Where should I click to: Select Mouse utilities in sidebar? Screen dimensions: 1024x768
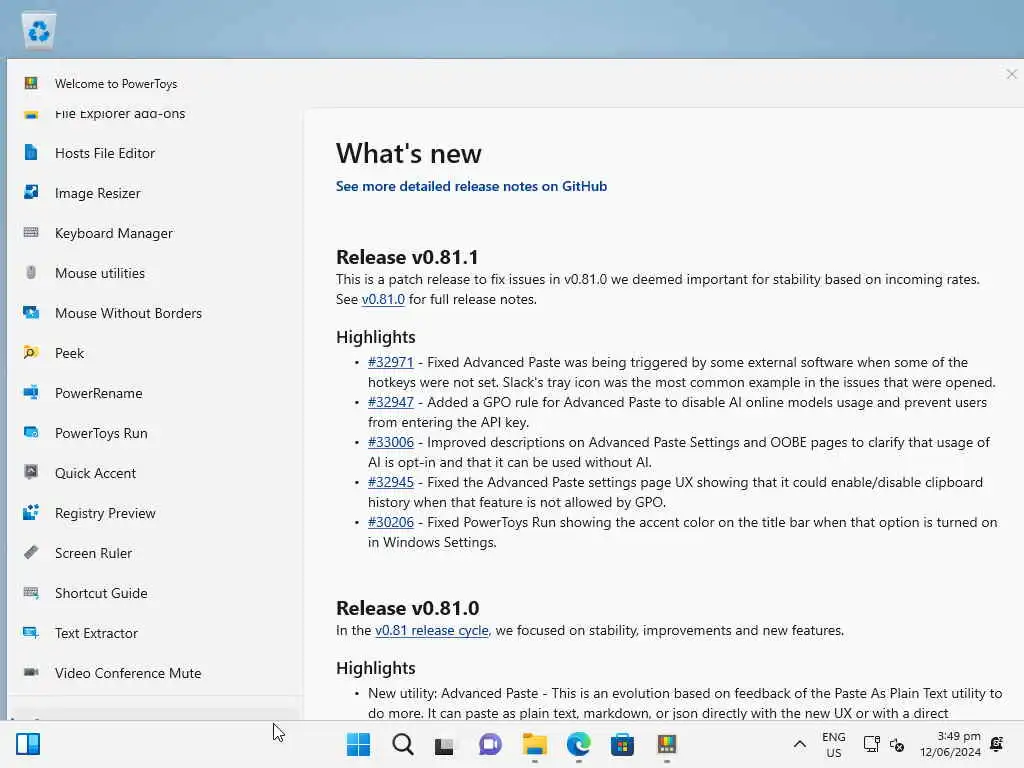point(155,273)
